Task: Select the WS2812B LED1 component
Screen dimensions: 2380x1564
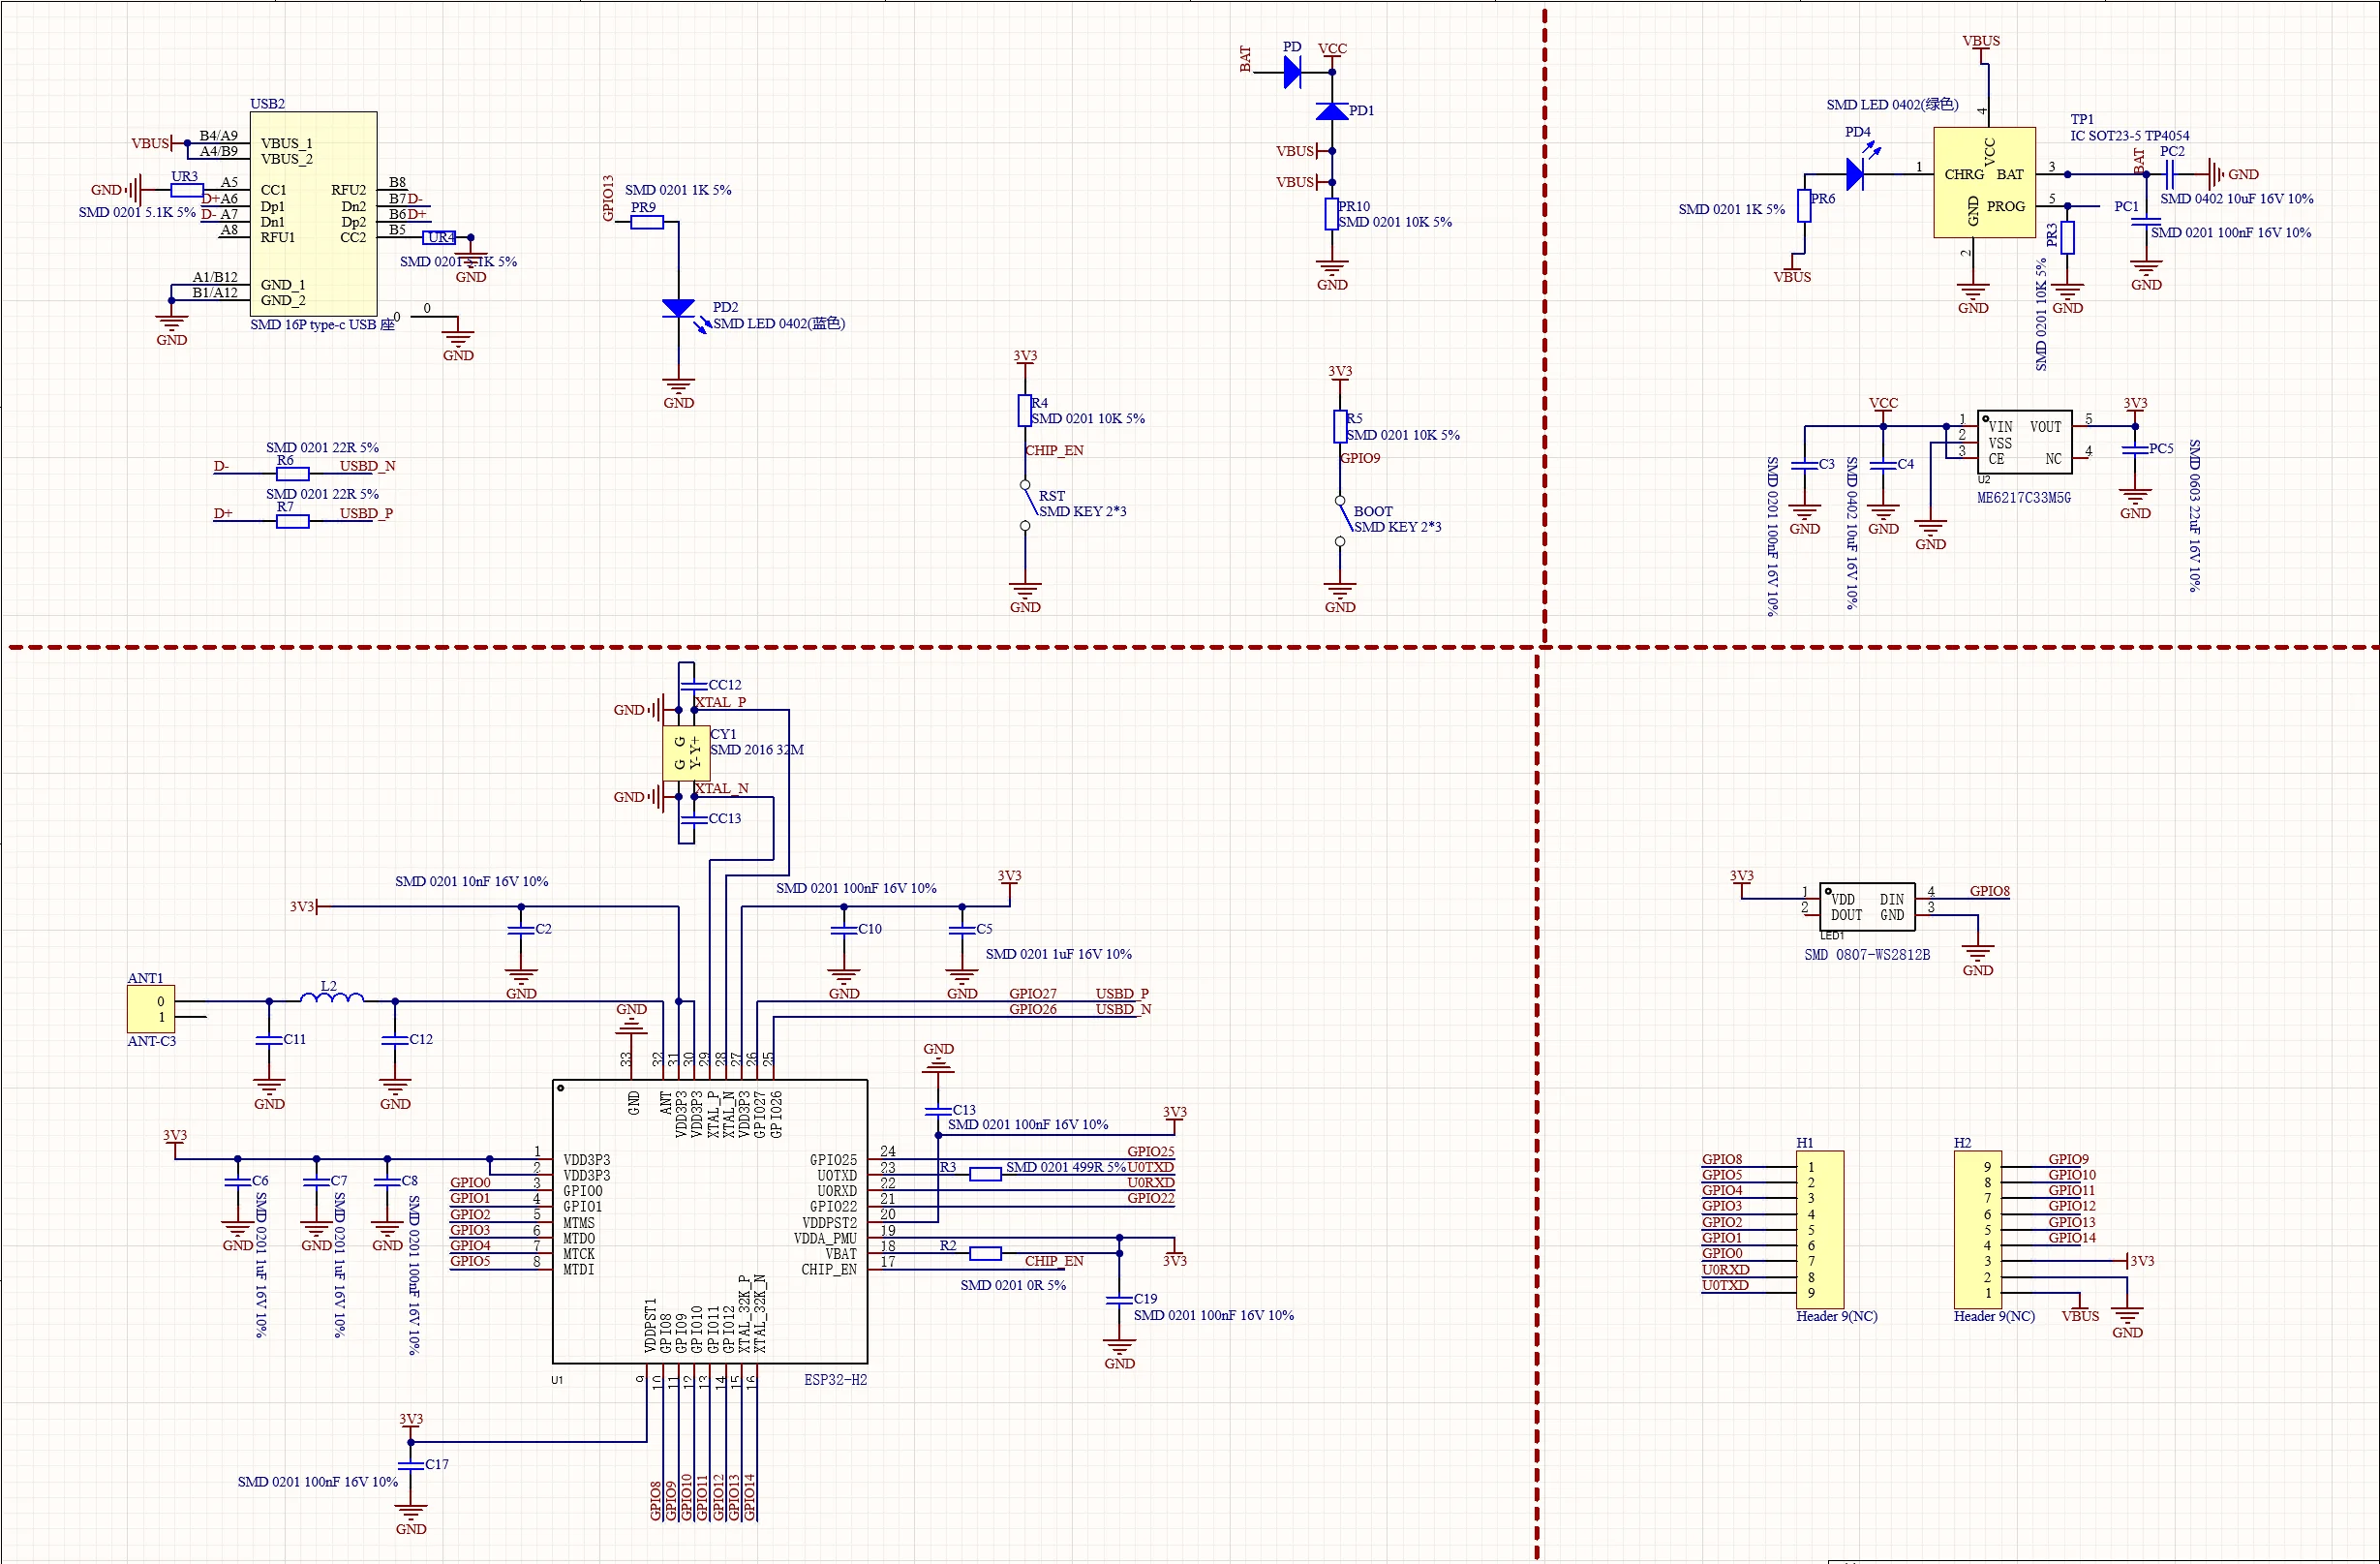Action: (1867, 907)
